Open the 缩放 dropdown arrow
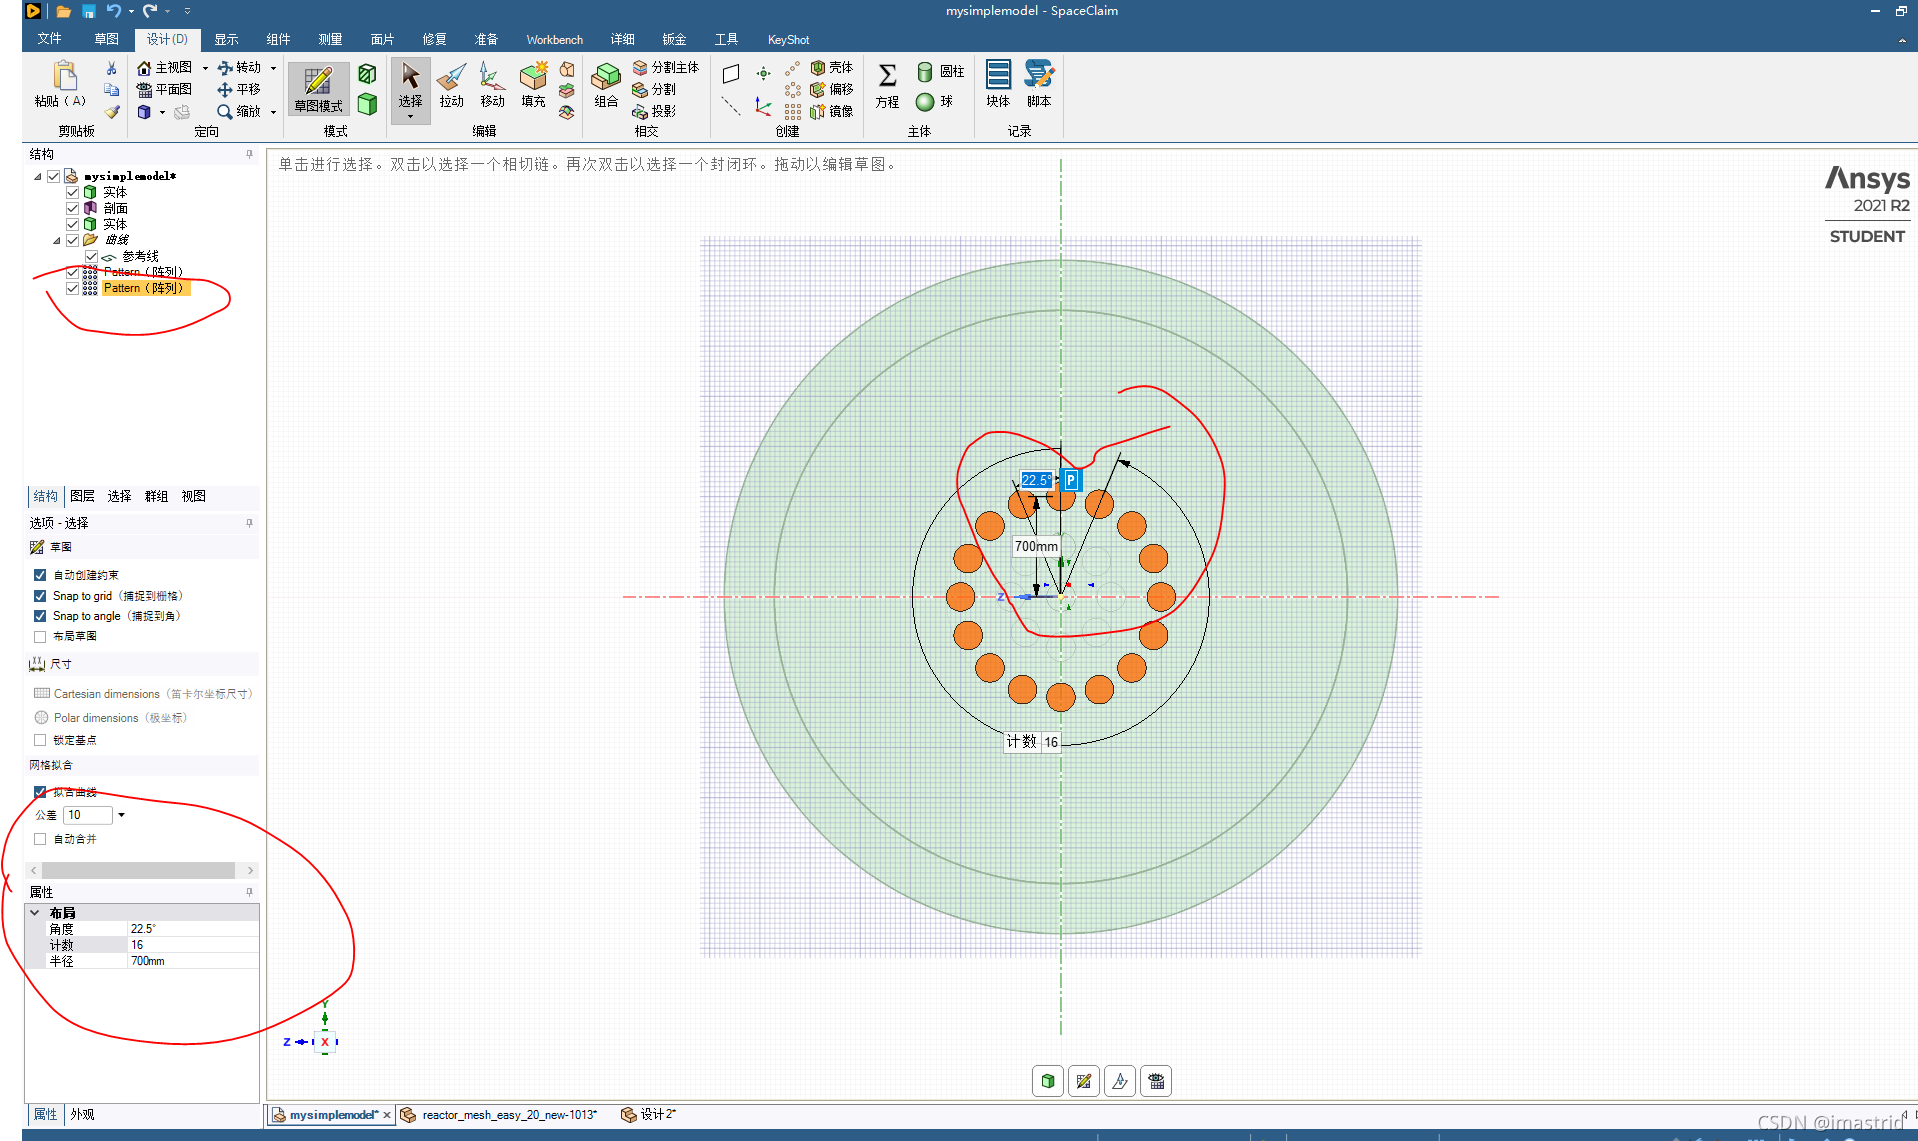The width and height of the screenshot is (1918, 1141). (273, 112)
